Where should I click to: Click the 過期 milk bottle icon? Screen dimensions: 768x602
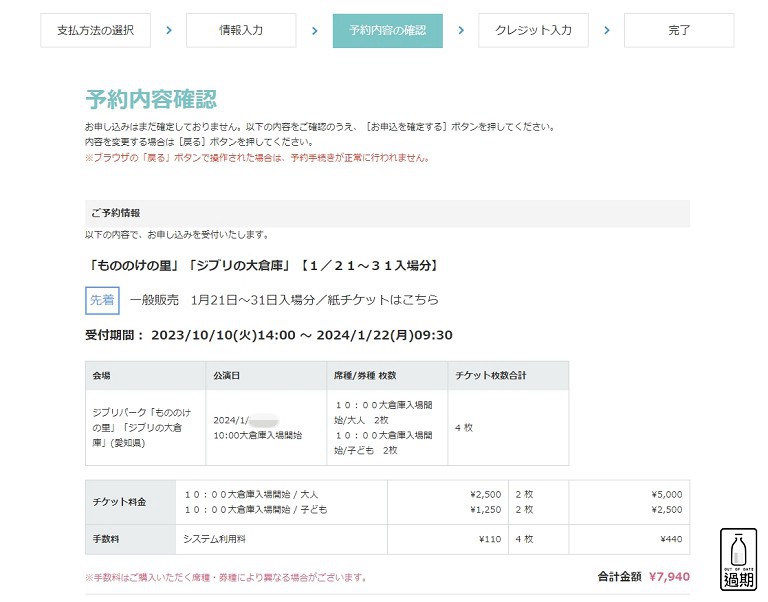point(738,559)
